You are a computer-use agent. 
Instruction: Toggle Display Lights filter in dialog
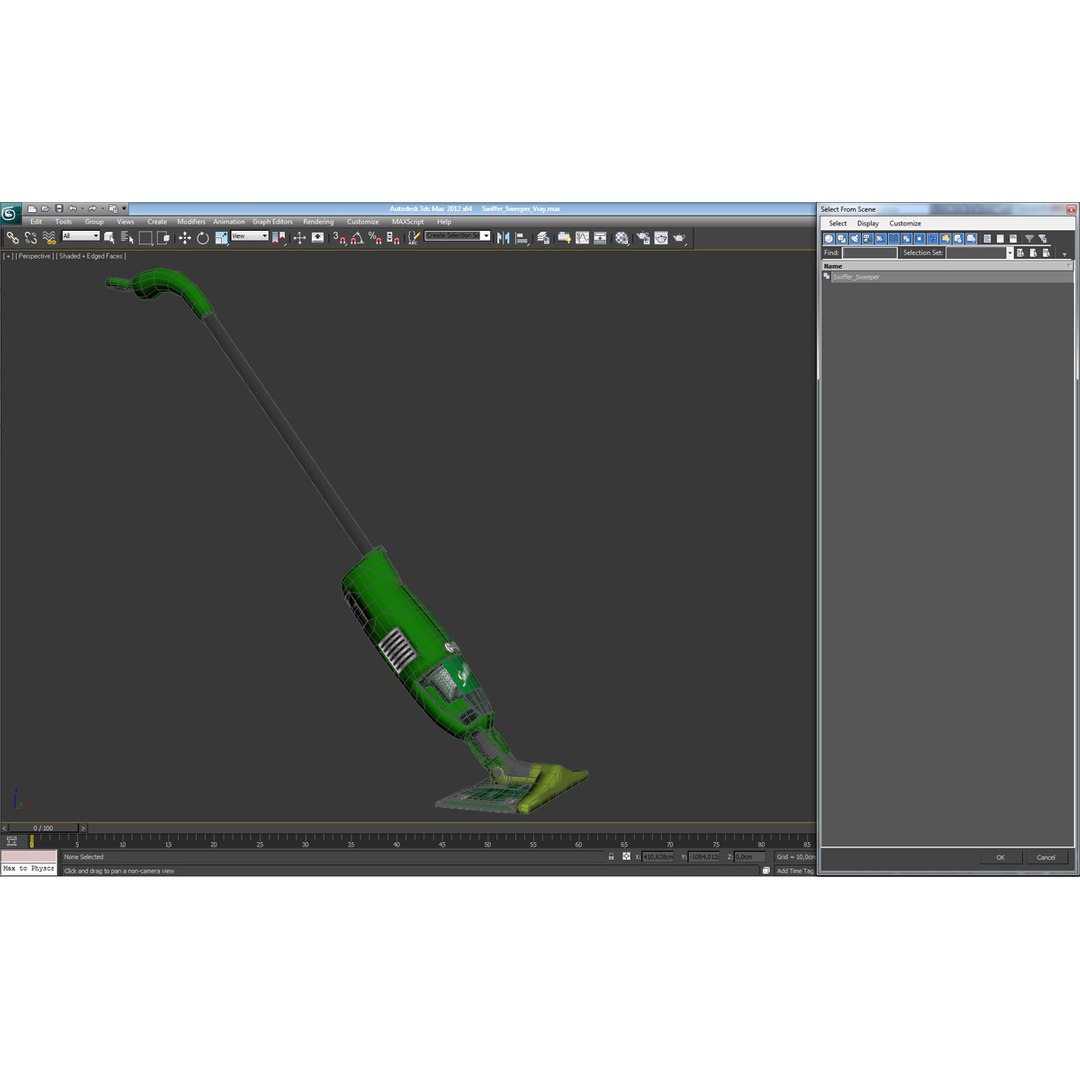coord(855,238)
